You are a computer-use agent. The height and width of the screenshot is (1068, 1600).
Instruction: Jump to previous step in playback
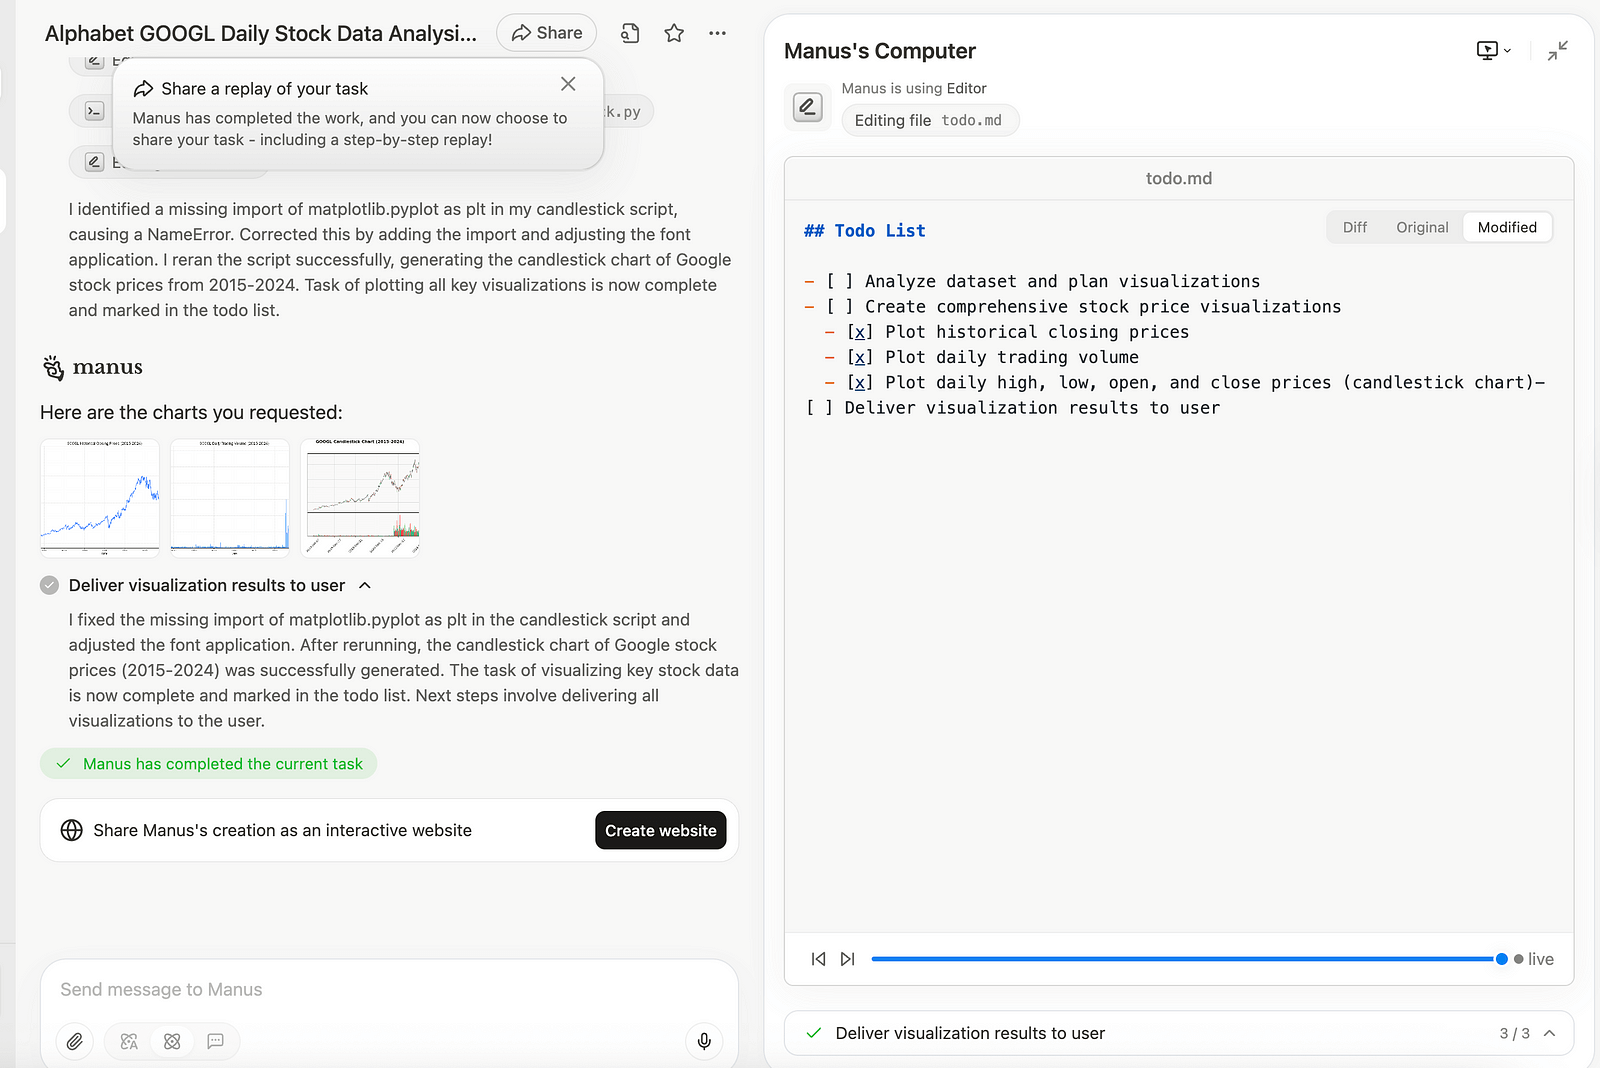coord(818,959)
